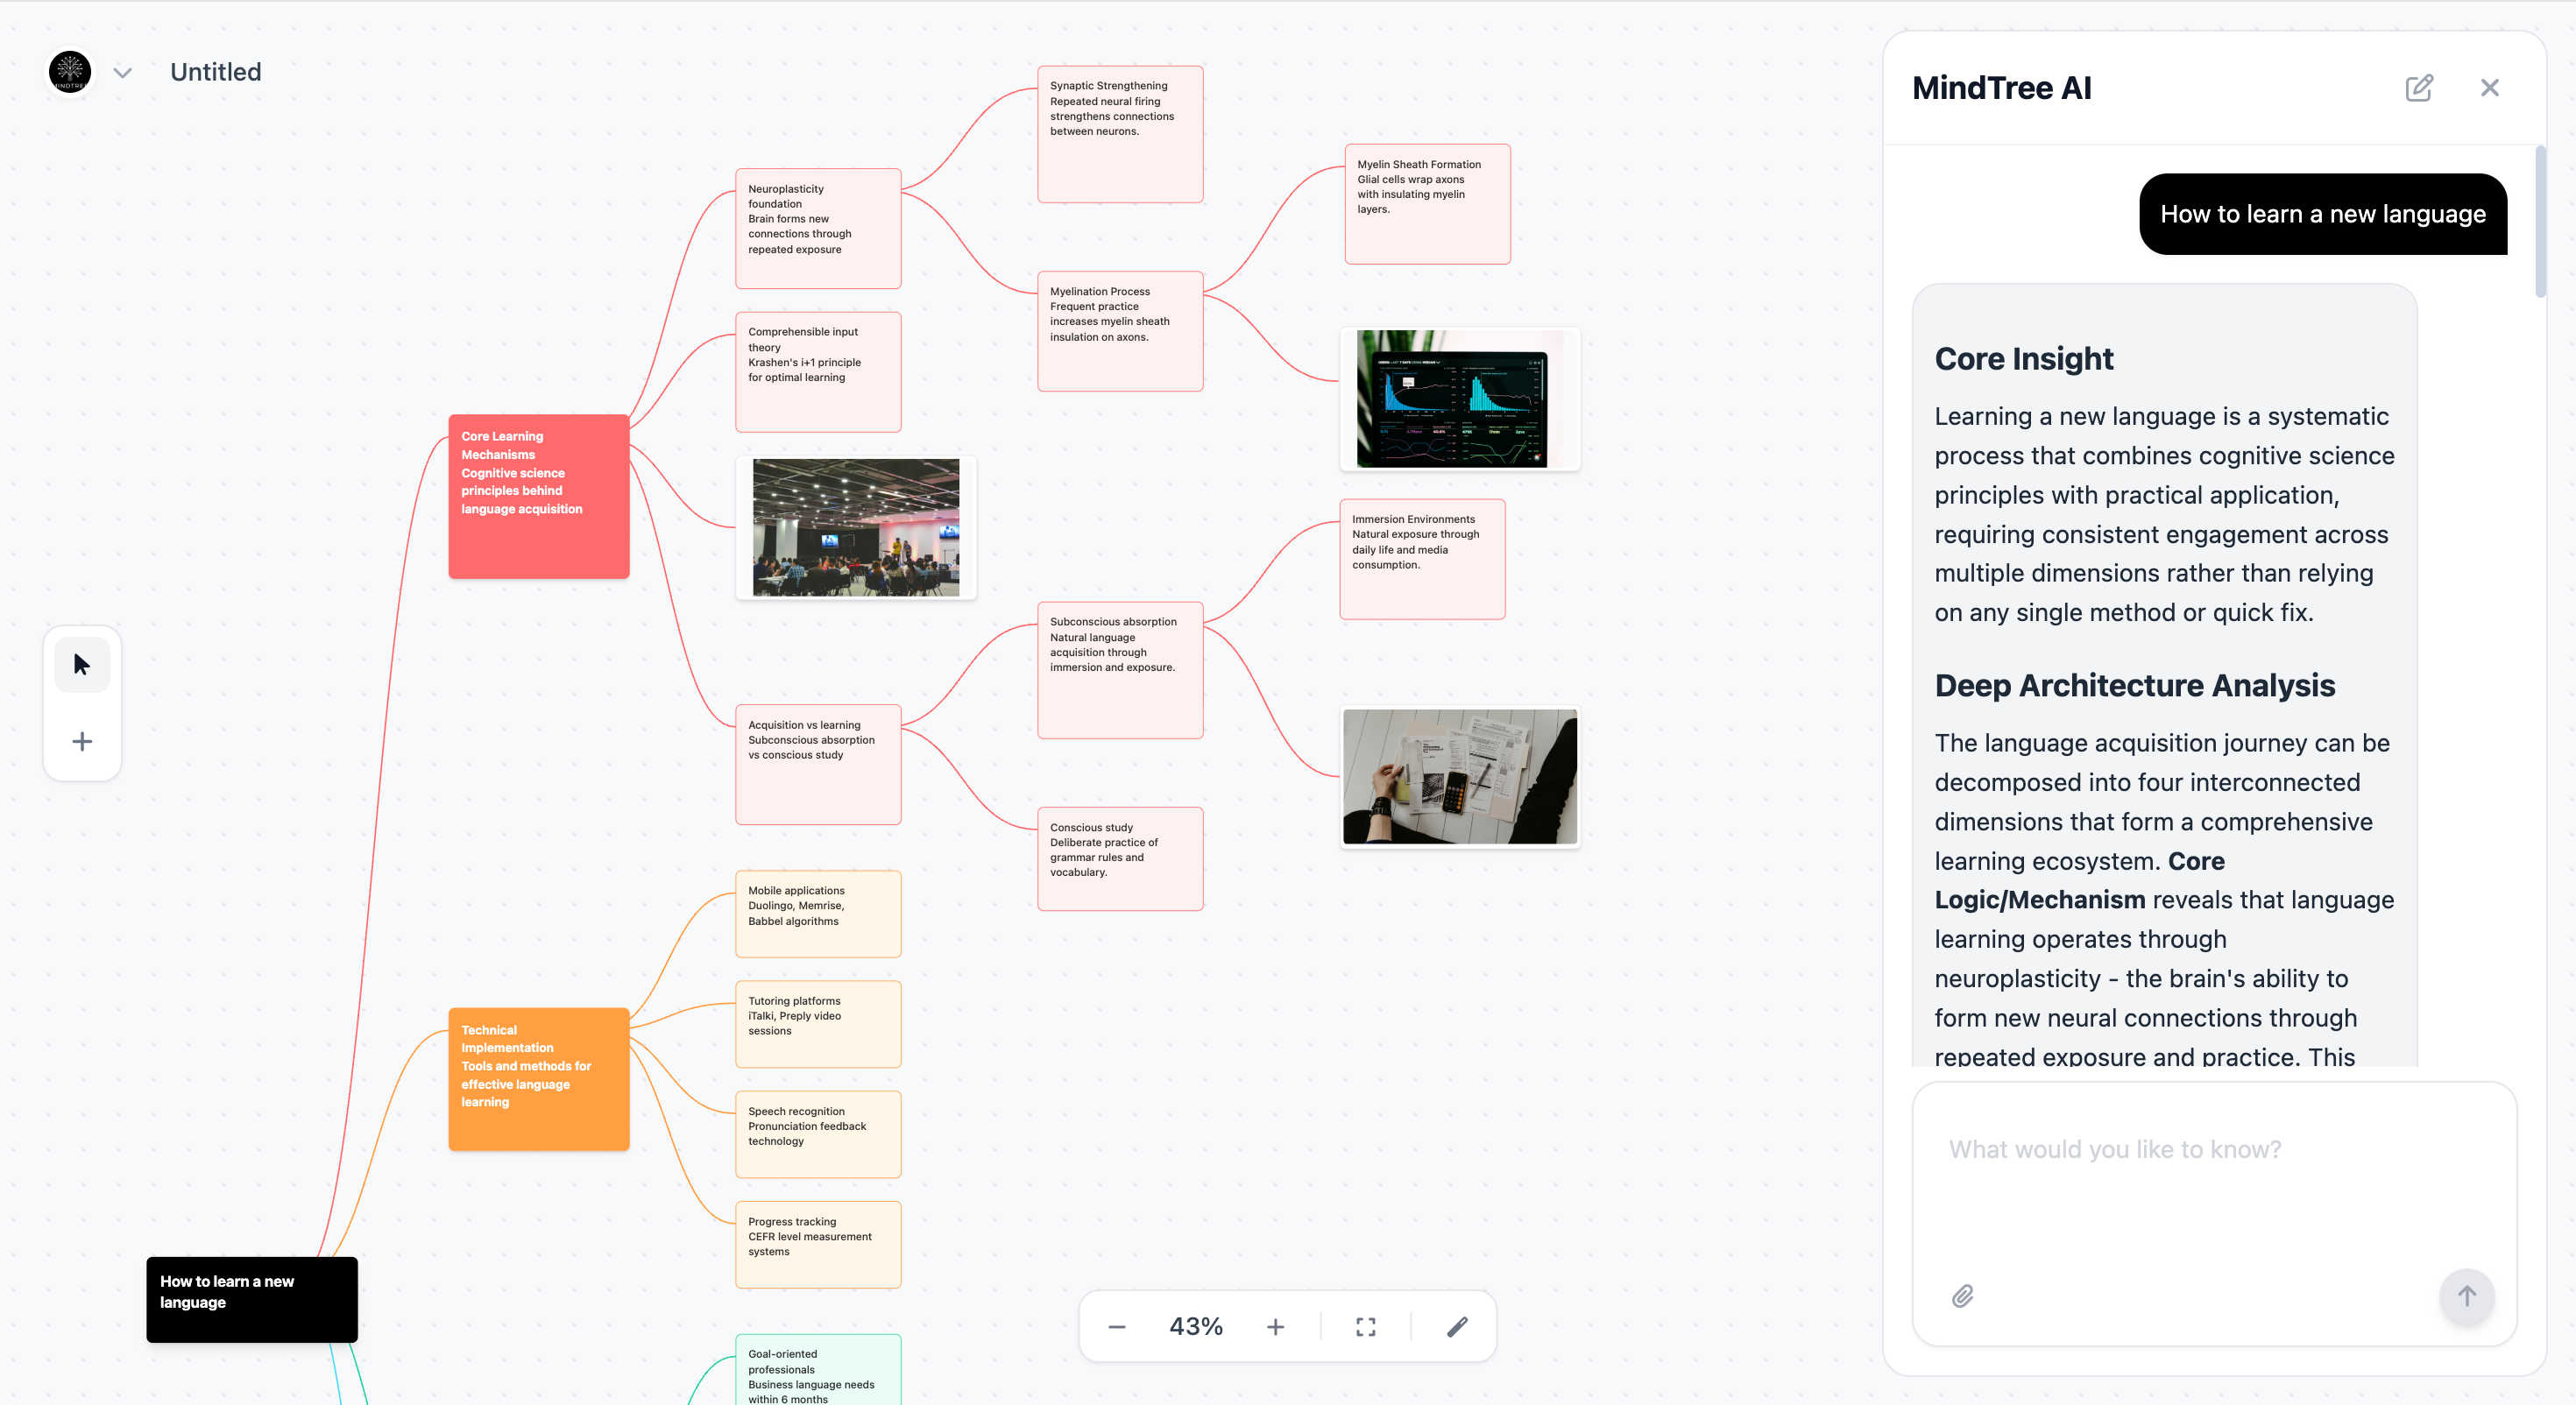This screenshot has width=2576, height=1405.
Task: Select the pointer cursor tool
Action: tap(82, 664)
